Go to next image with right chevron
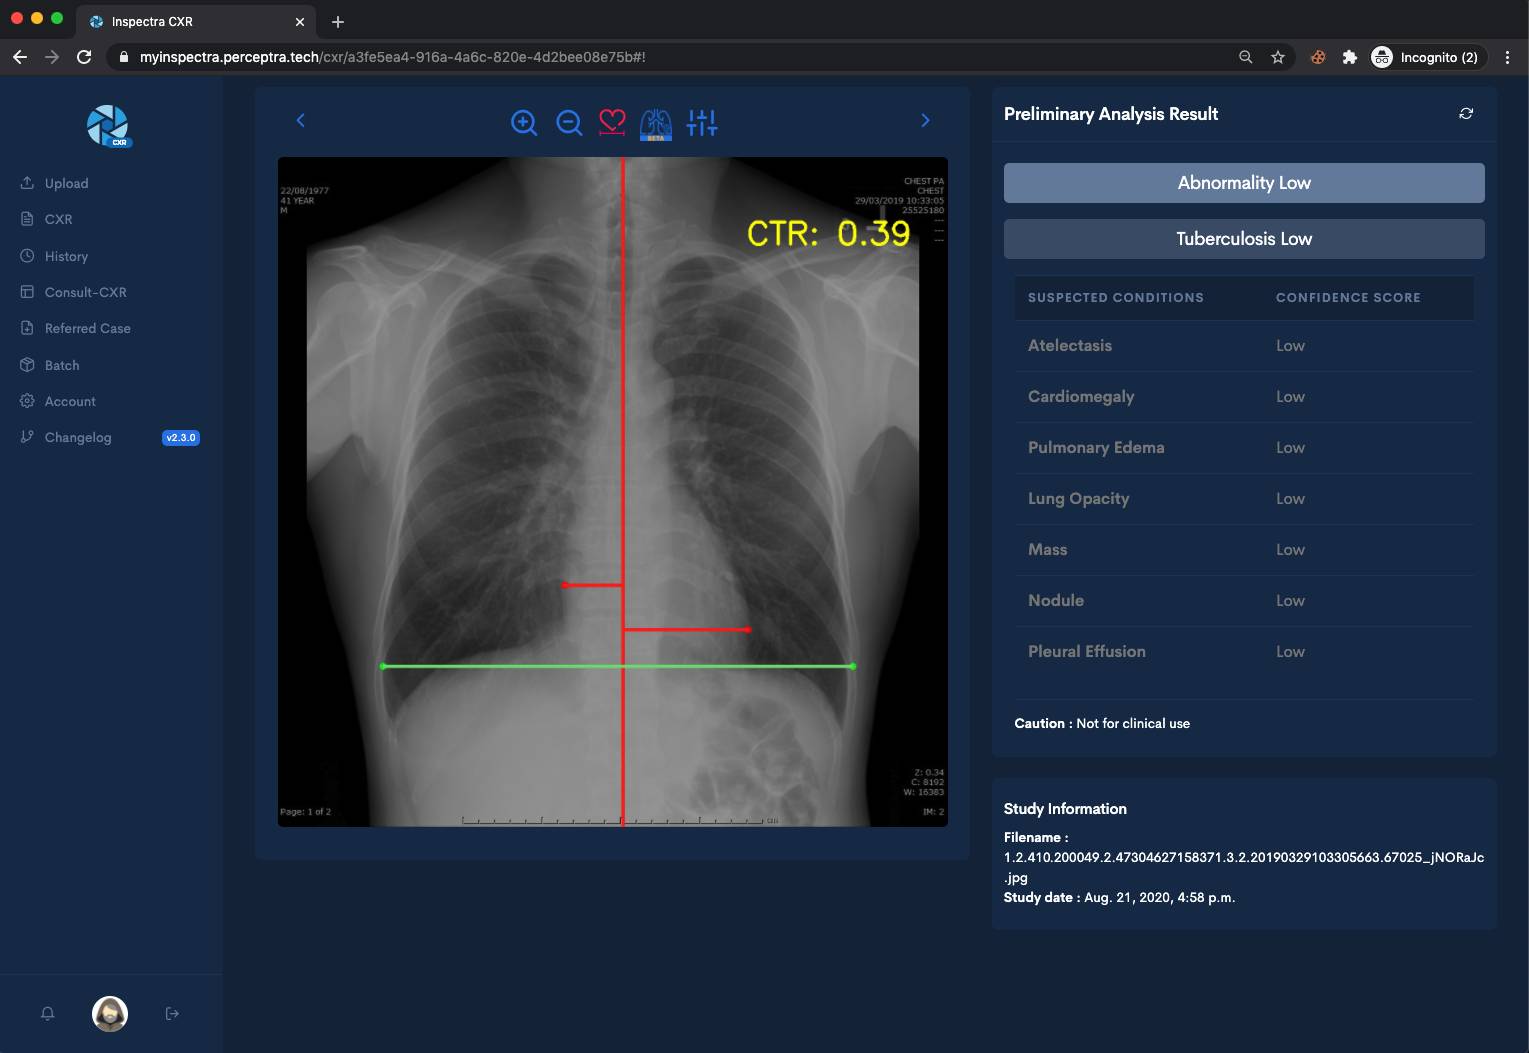This screenshot has height=1053, width=1529. point(925,121)
